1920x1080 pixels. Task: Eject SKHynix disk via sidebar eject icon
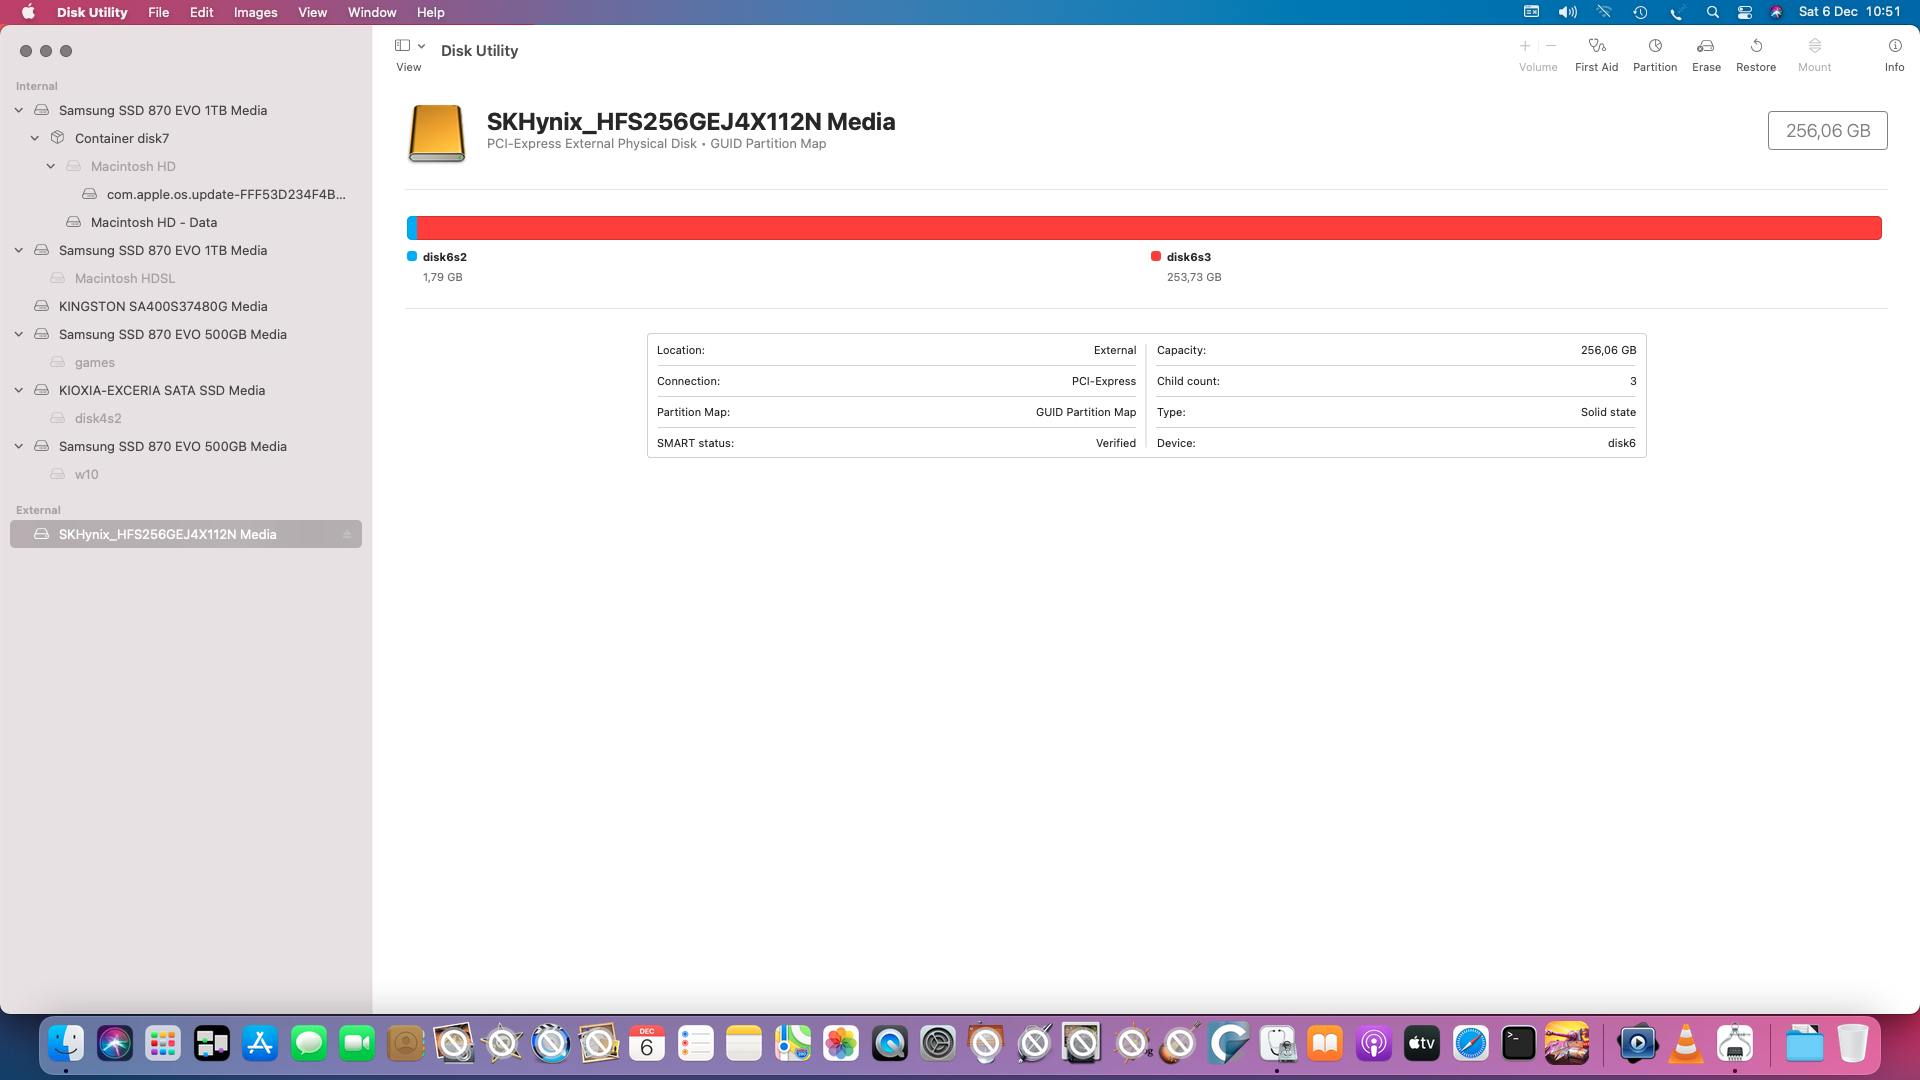pyautogui.click(x=347, y=535)
